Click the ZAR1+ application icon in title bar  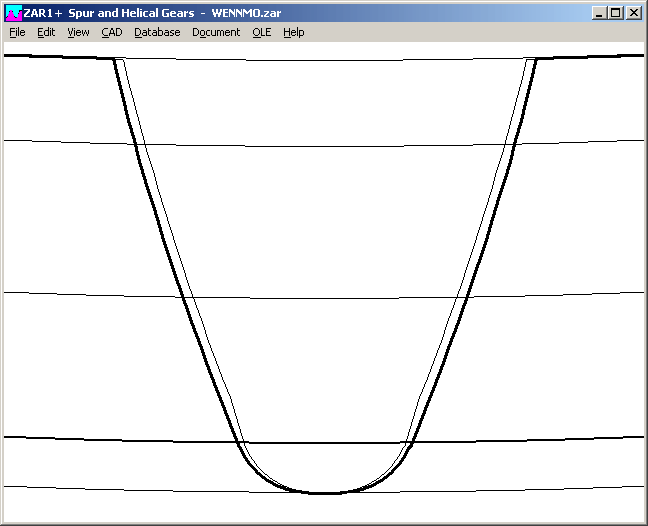click(x=13, y=13)
